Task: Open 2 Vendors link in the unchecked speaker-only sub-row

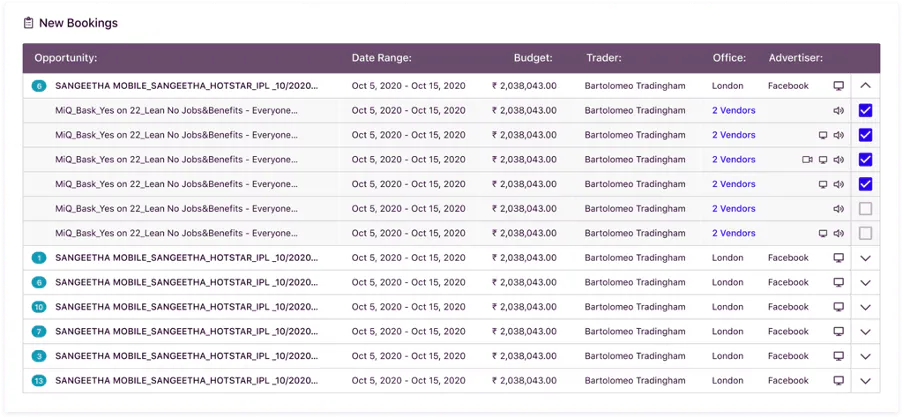Action: pyautogui.click(x=733, y=209)
